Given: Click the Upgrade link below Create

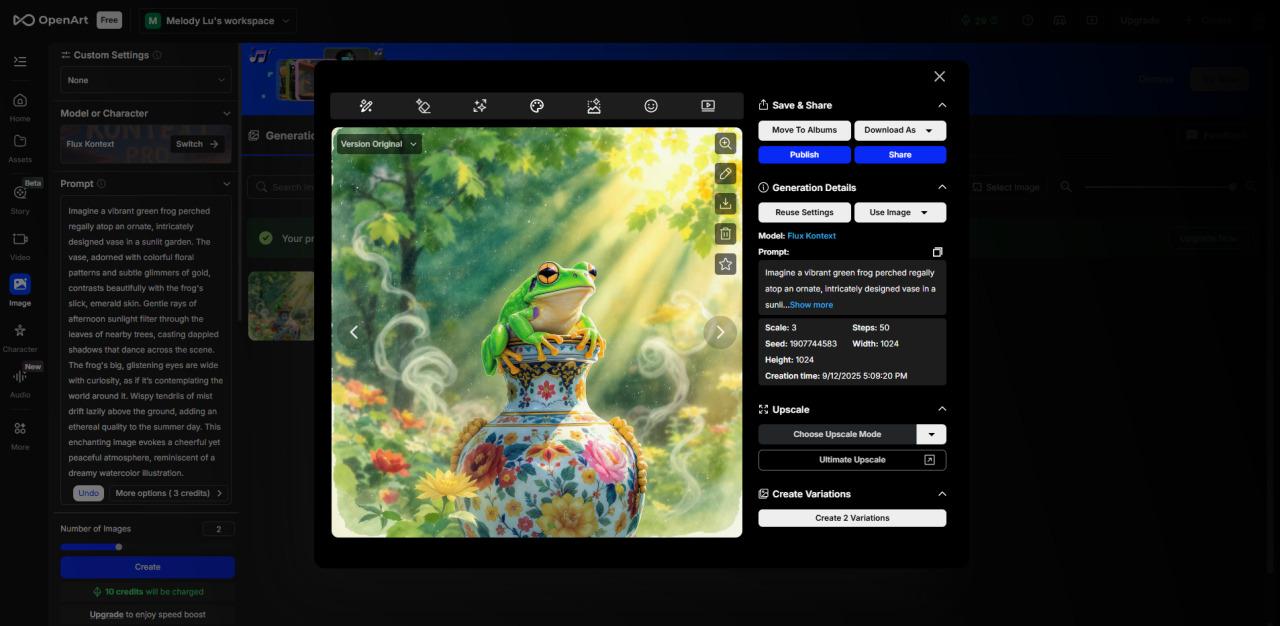Looking at the screenshot, I should click(x=106, y=615).
